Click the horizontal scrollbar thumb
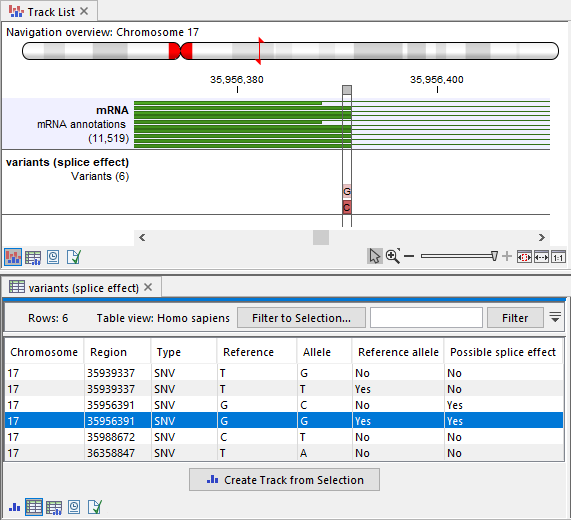571x520 pixels. pos(321,237)
